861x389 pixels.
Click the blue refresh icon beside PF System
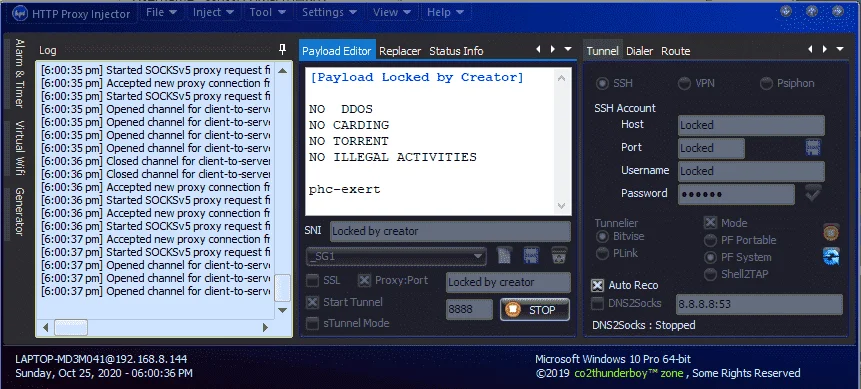coord(831,256)
